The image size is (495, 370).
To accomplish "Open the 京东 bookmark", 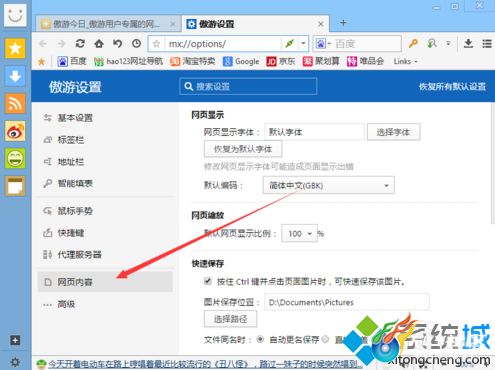I will (281, 61).
